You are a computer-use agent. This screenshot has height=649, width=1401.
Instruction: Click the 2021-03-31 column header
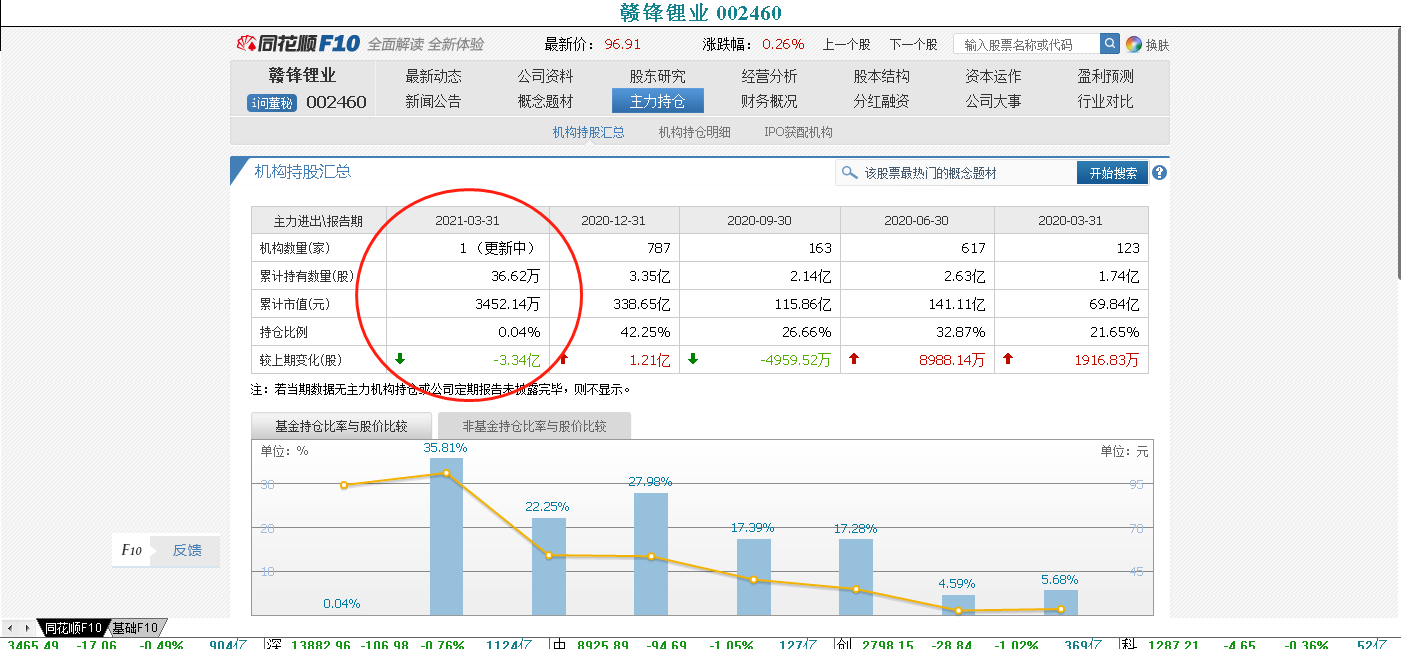point(467,221)
